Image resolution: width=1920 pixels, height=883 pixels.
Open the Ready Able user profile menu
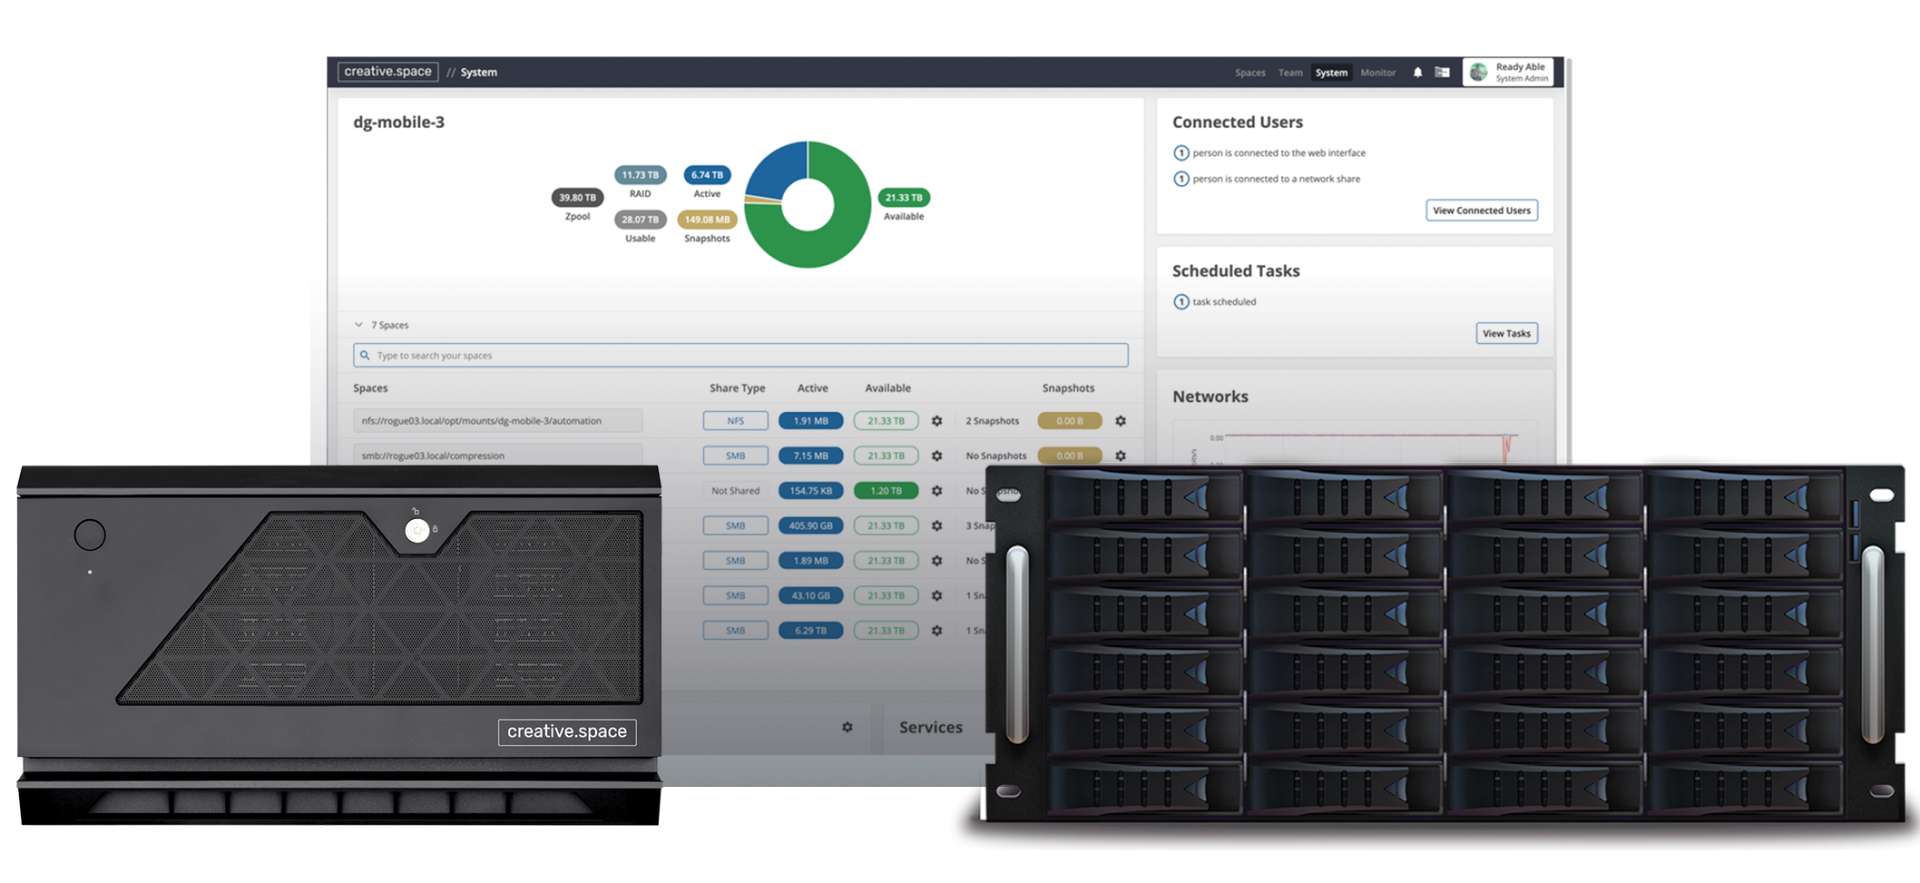click(1508, 72)
